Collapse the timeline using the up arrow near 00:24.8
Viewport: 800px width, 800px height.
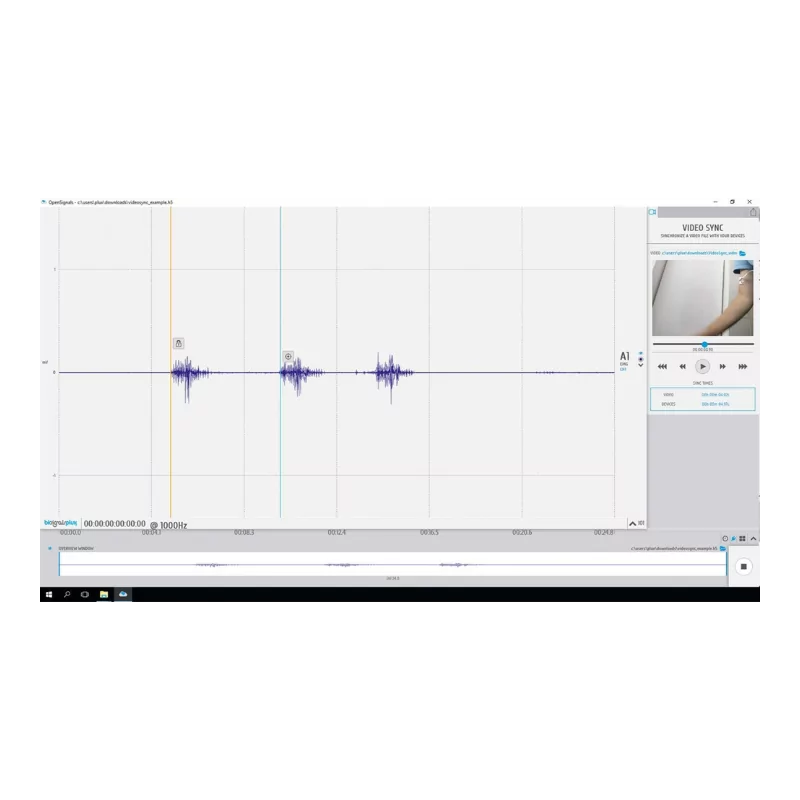[x=632, y=522]
